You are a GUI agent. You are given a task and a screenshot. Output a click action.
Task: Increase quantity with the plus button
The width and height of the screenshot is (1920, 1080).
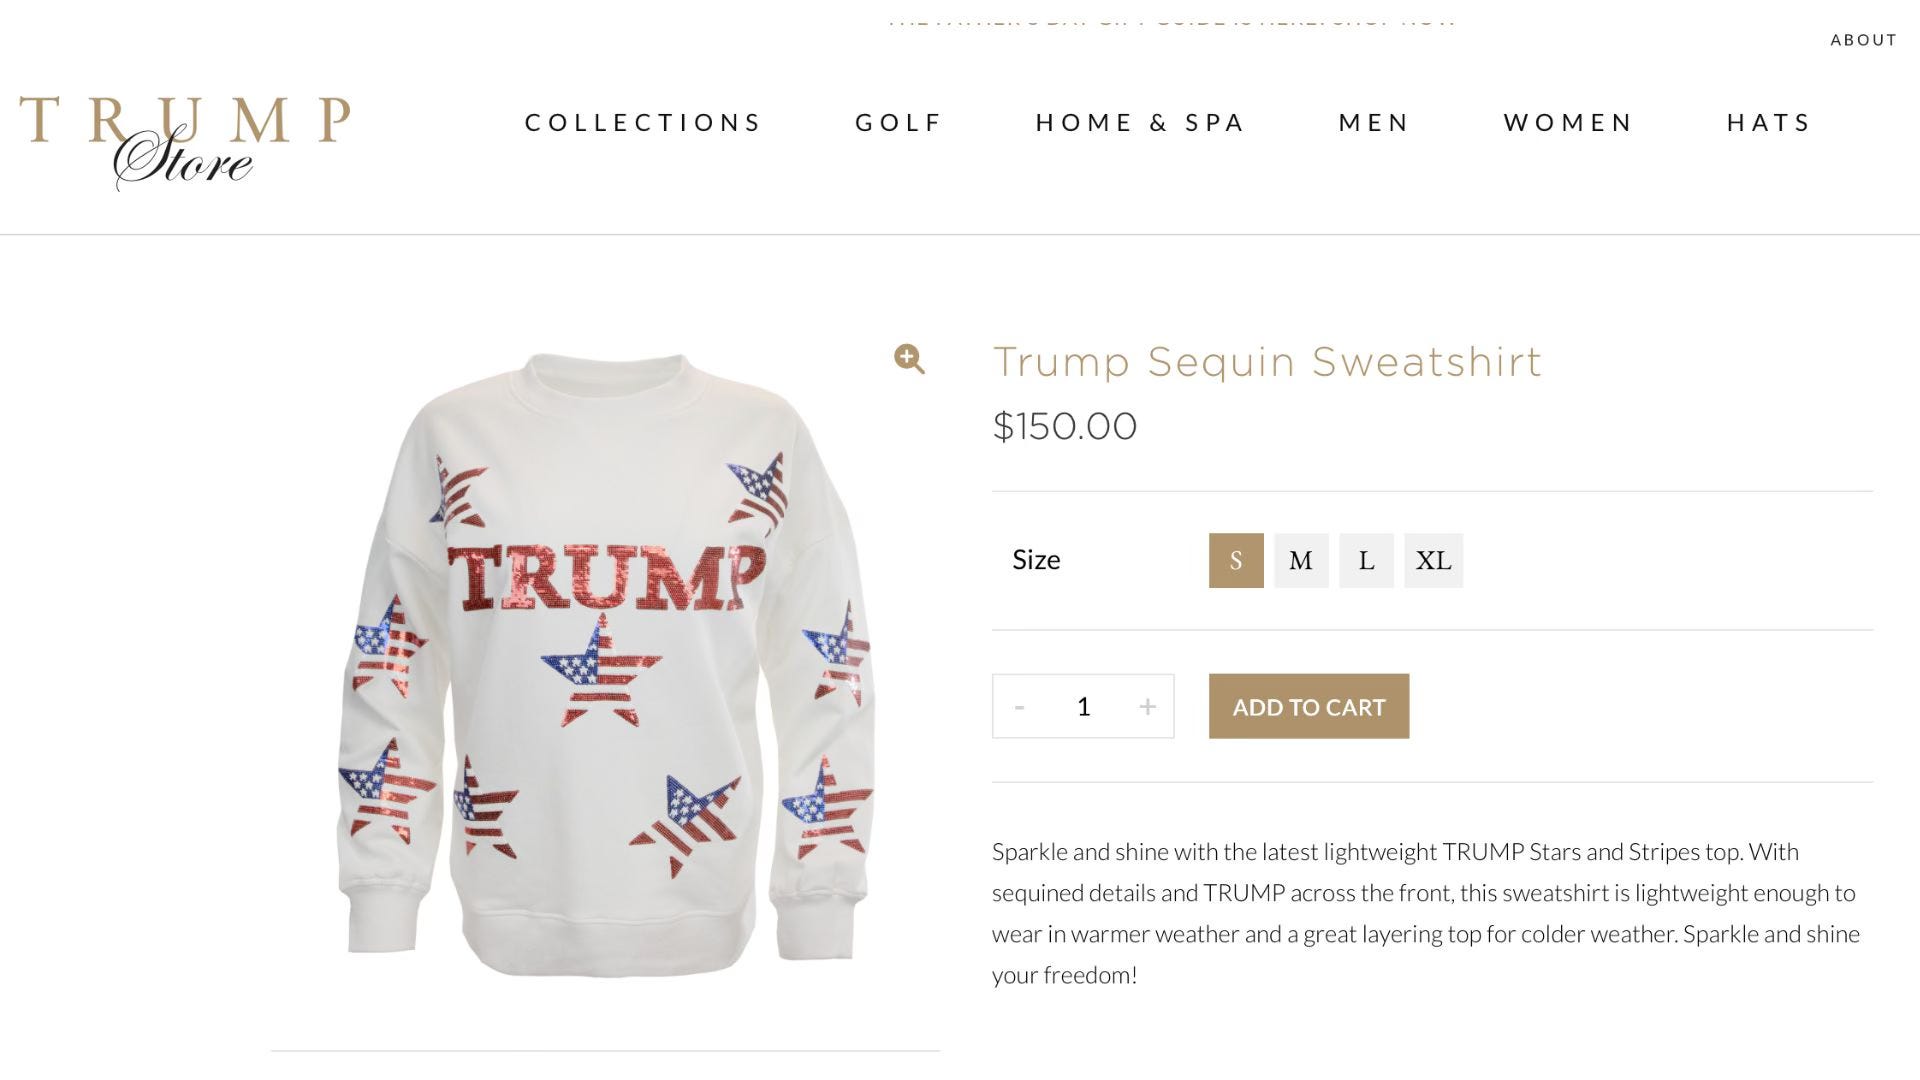(x=1147, y=707)
